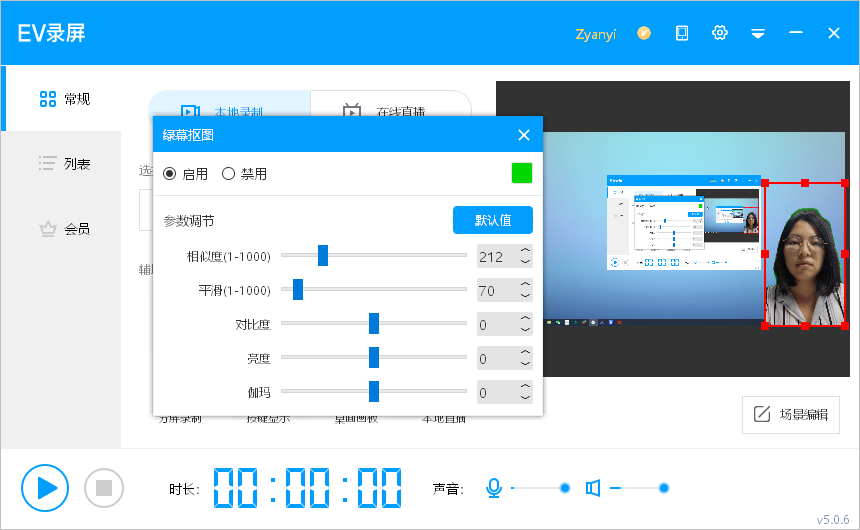This screenshot has height=530, width=860.
Task: Increase 对比度 value with up arrow
Action: [525, 318]
